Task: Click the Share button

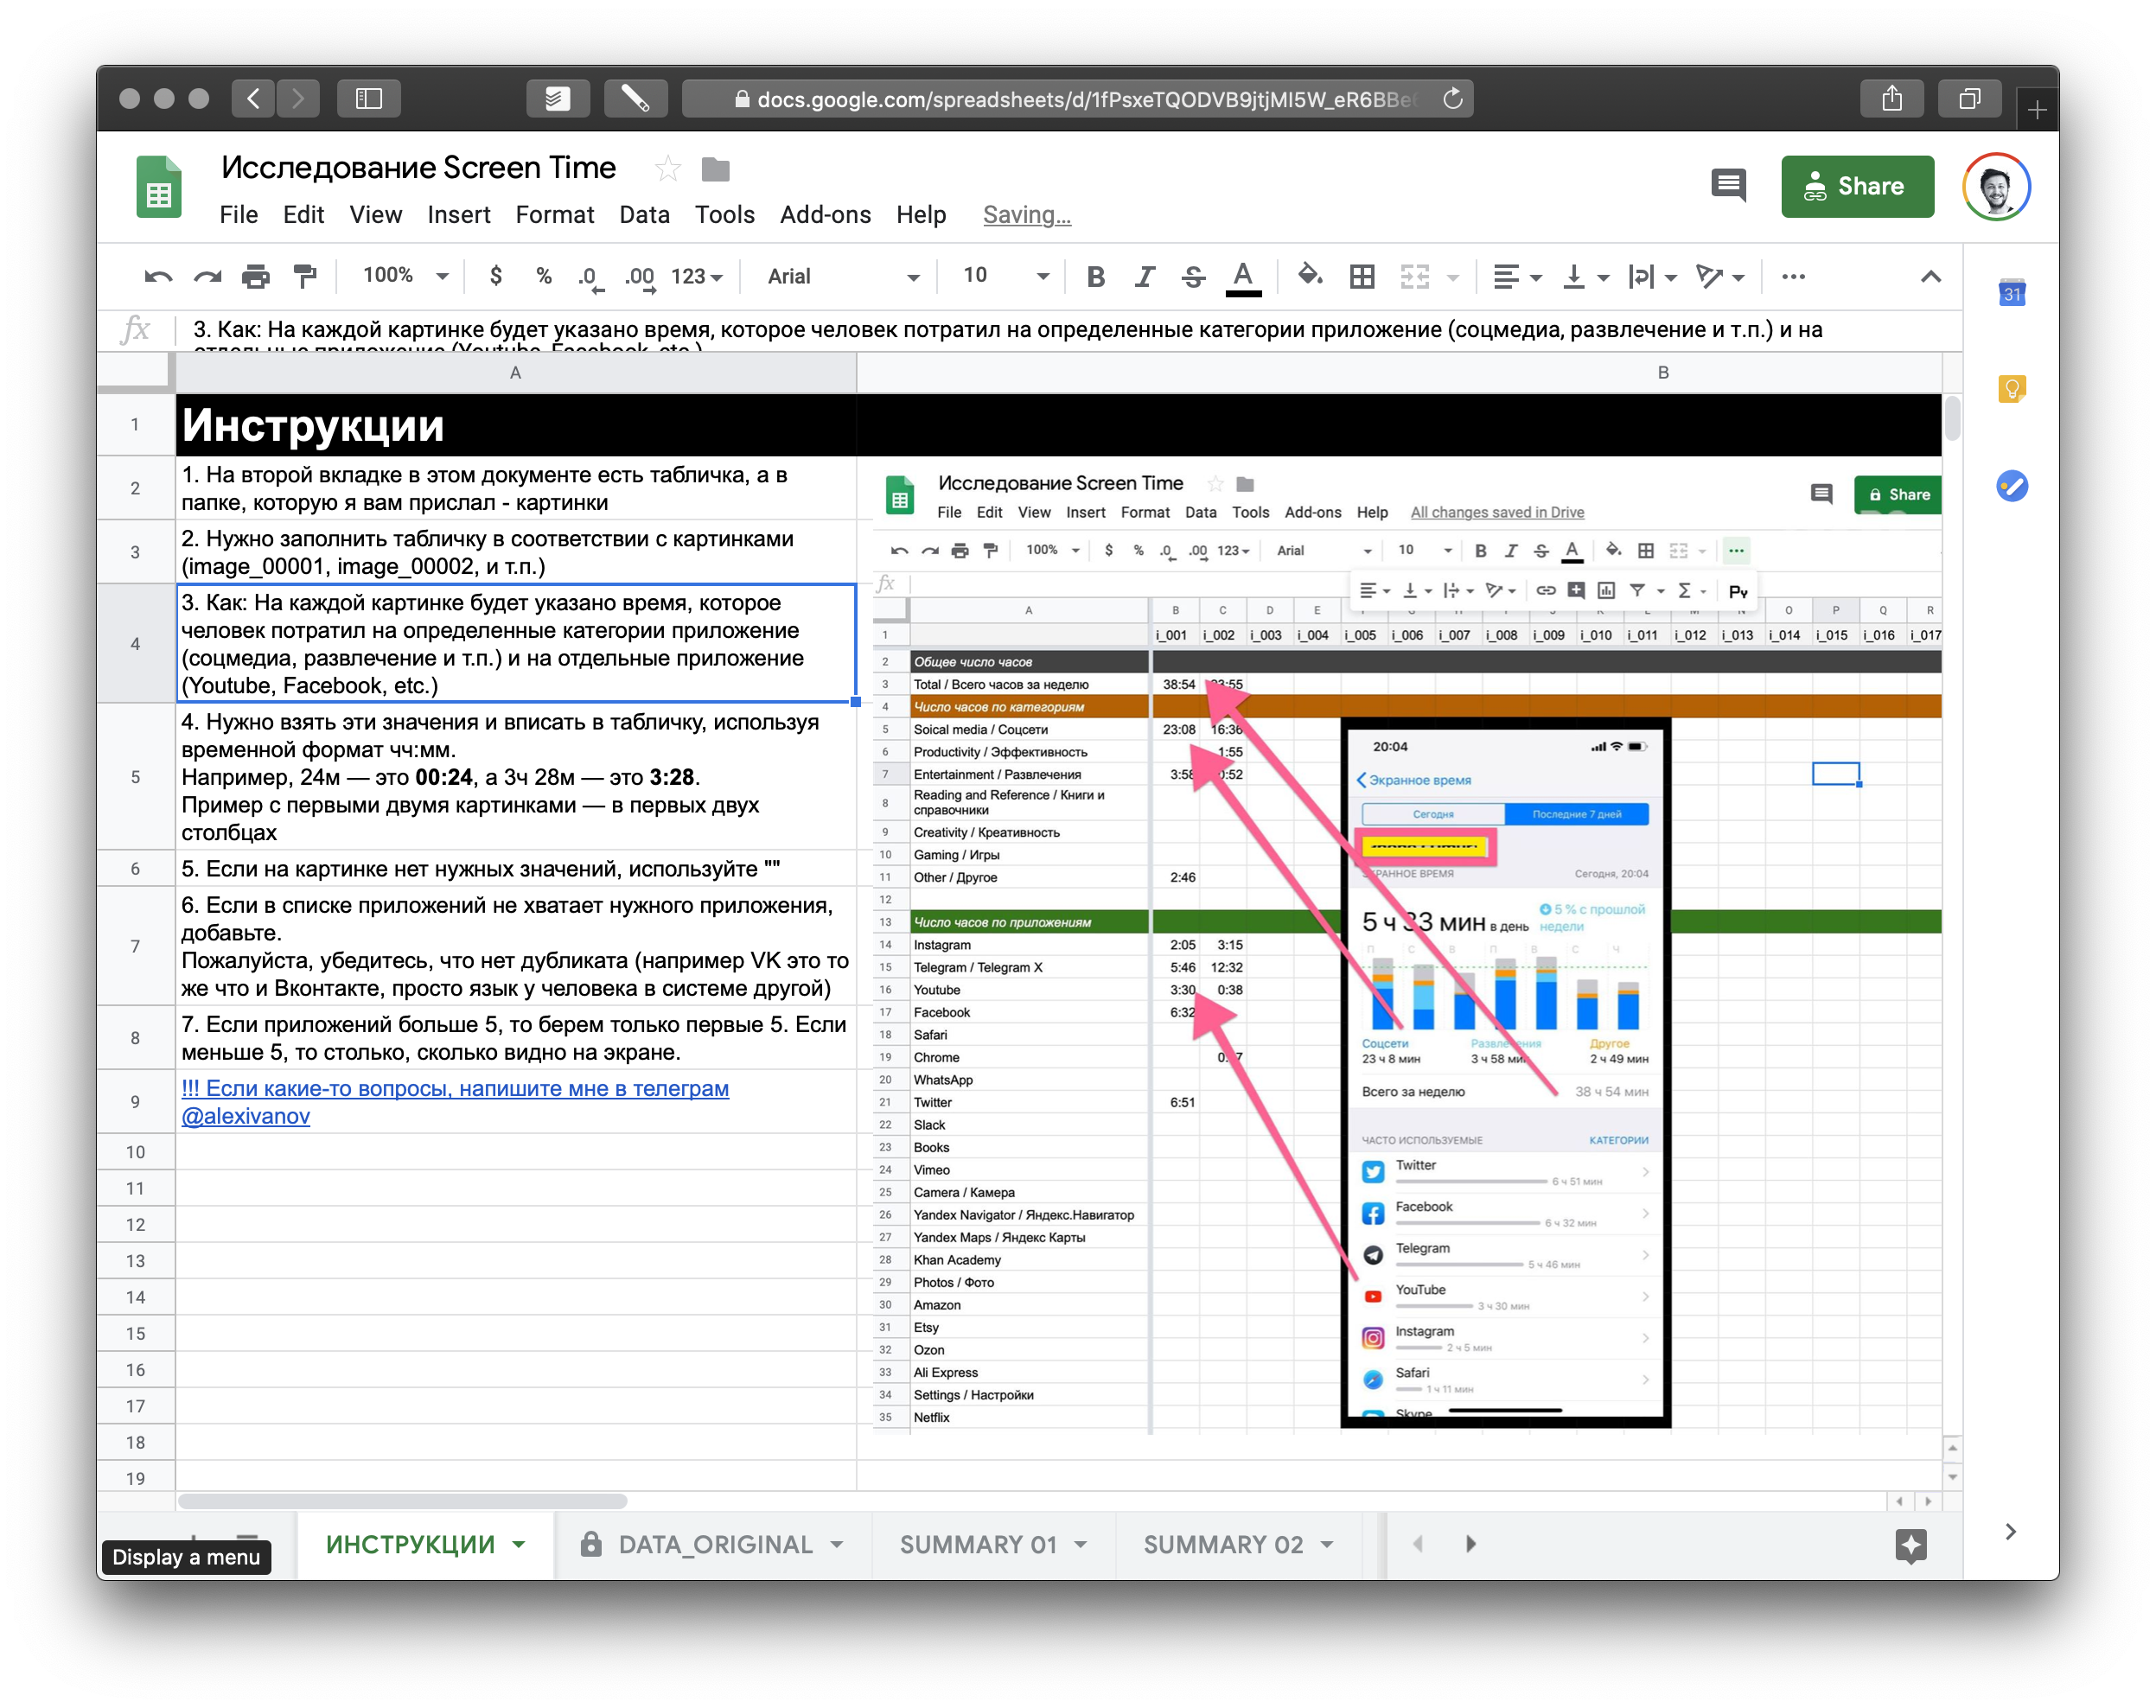Action: click(x=1856, y=186)
